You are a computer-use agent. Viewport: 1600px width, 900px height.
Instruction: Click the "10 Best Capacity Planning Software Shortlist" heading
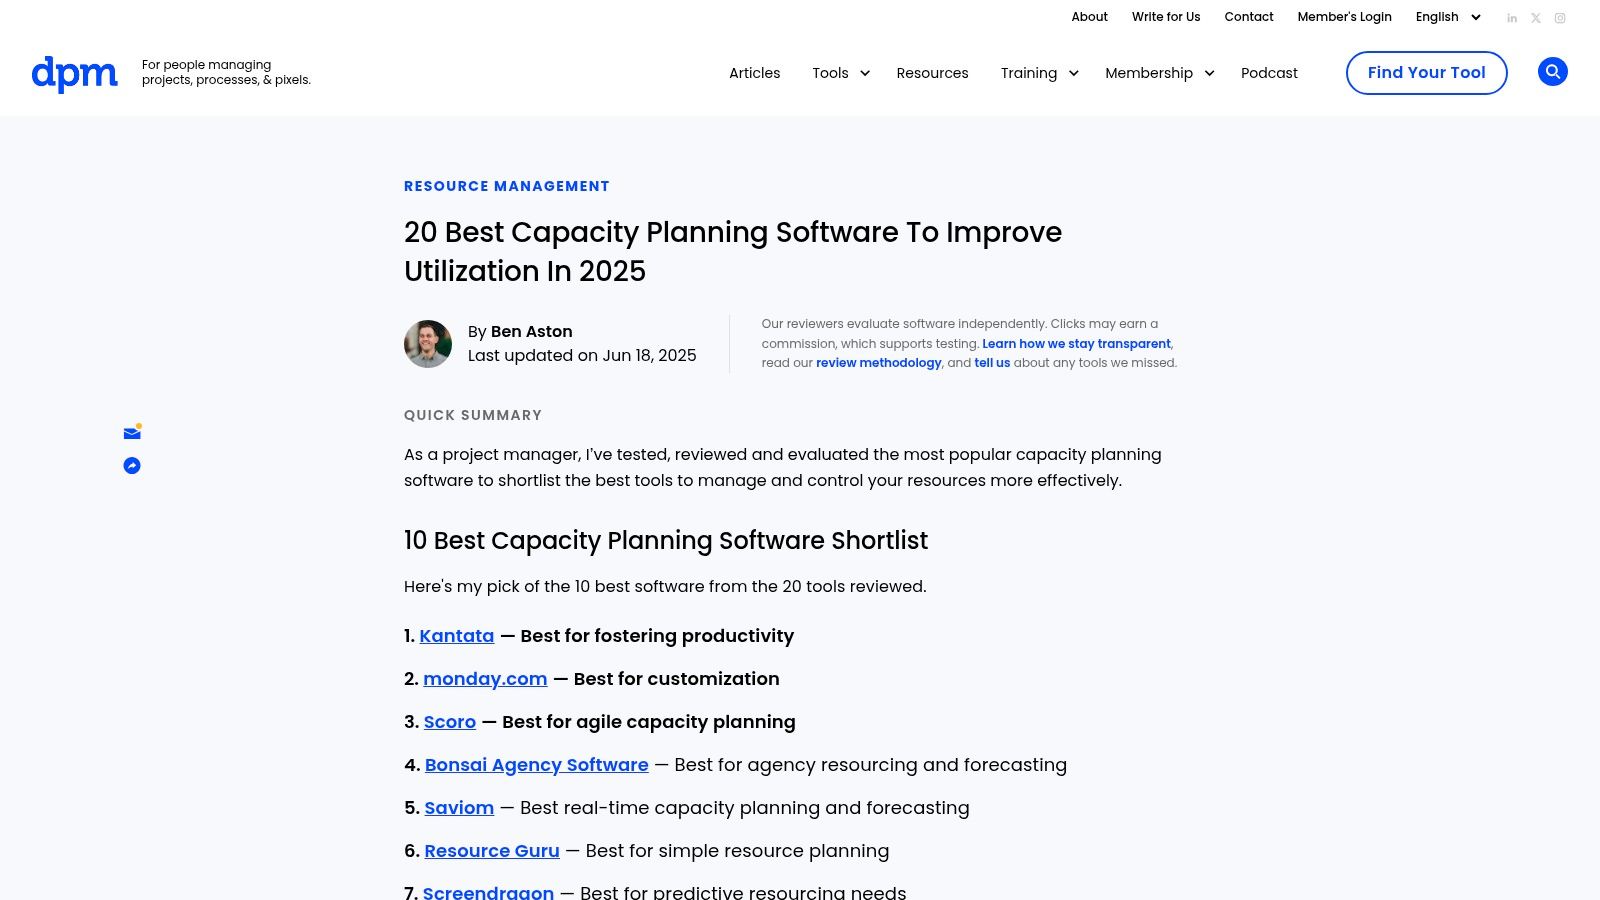click(666, 541)
